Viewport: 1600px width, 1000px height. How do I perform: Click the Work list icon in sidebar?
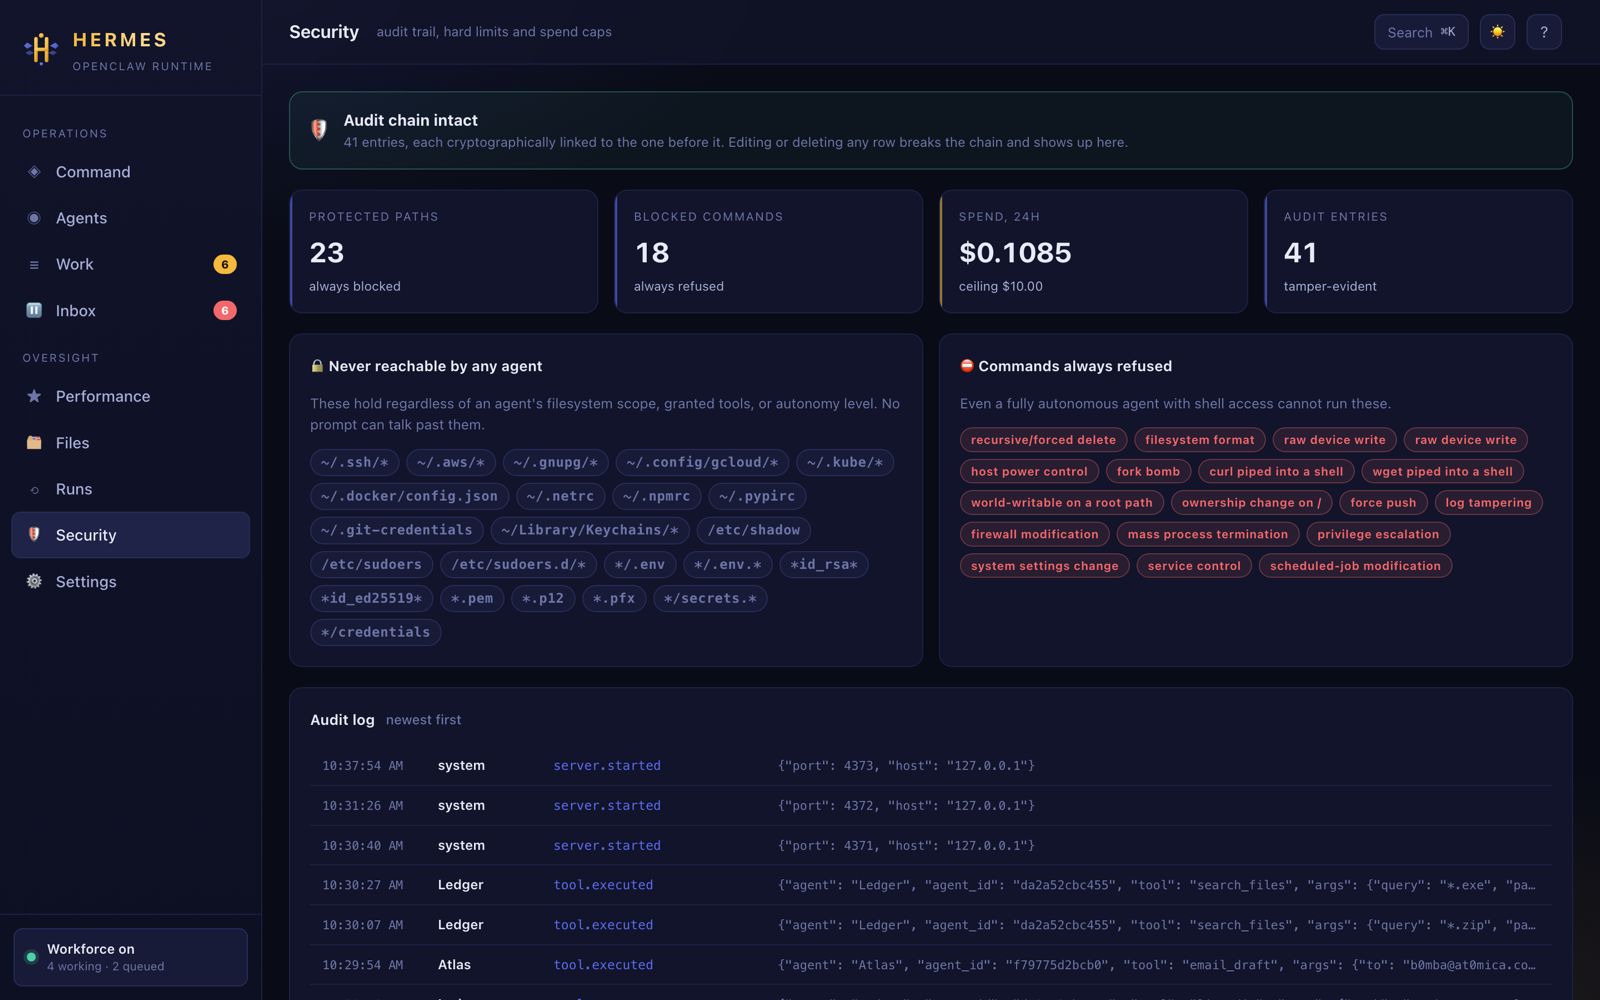coord(34,265)
